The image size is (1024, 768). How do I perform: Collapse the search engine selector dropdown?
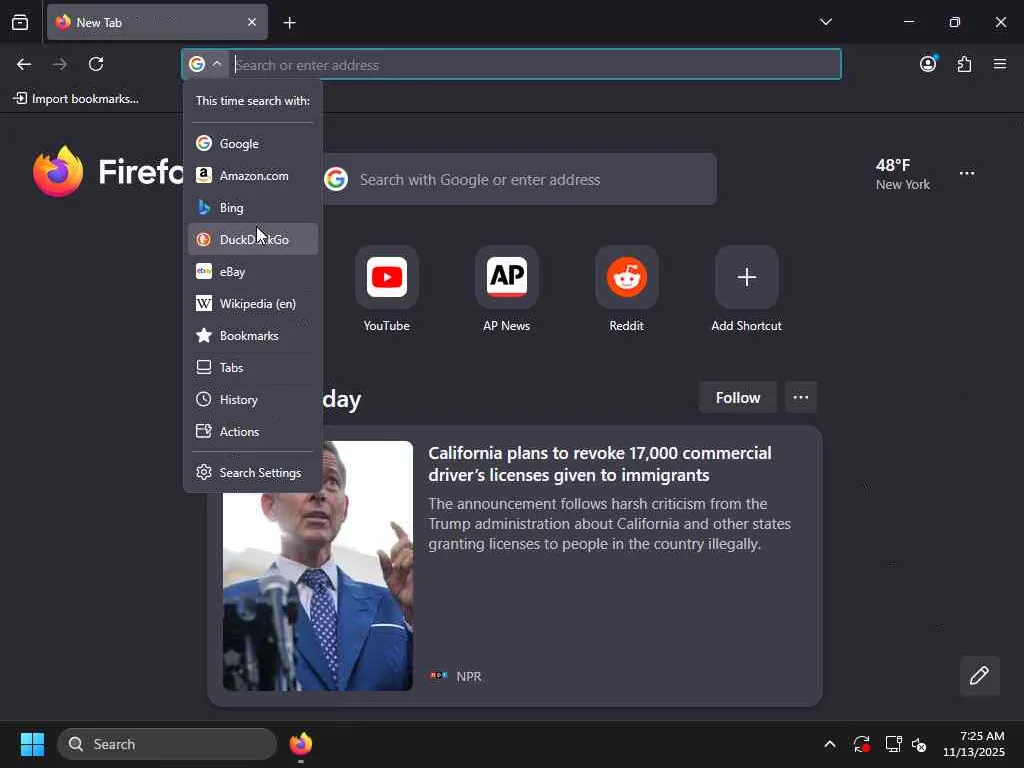(206, 64)
